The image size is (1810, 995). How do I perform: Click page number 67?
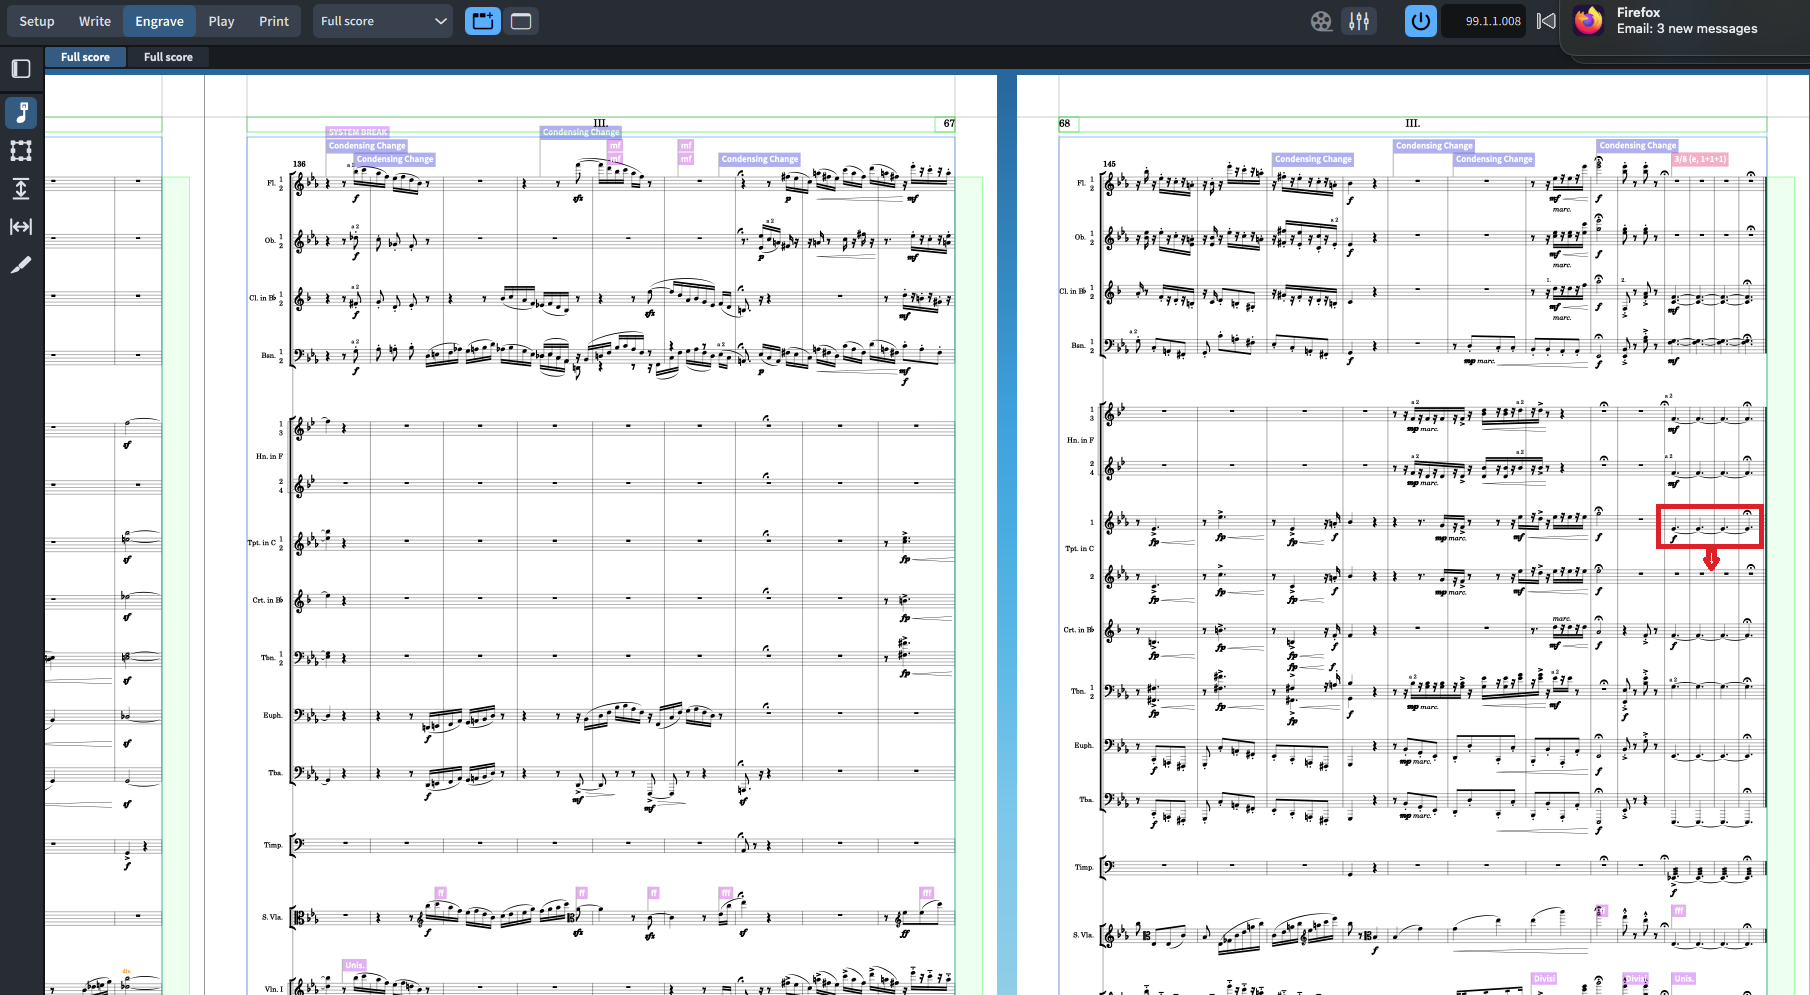pyautogui.click(x=949, y=124)
